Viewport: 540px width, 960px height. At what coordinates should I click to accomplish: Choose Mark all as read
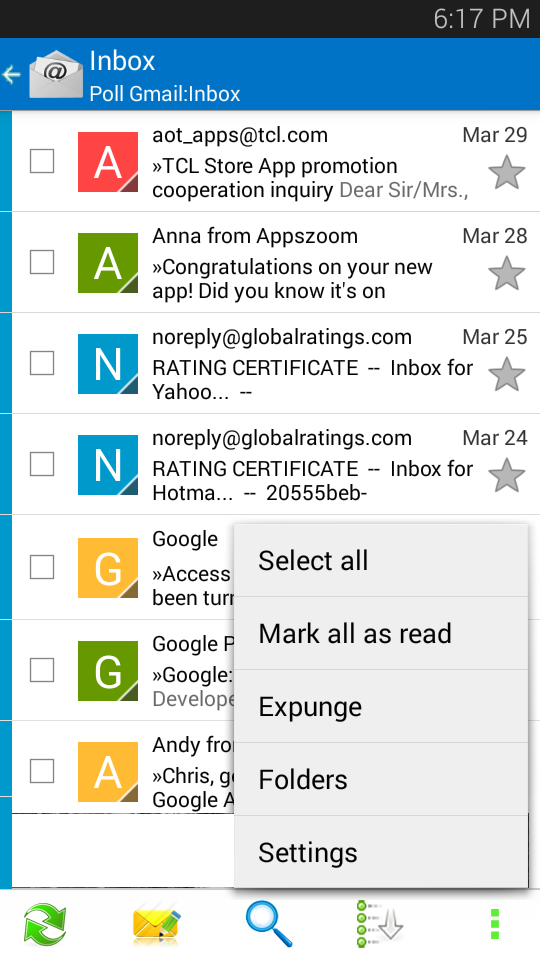click(x=381, y=633)
